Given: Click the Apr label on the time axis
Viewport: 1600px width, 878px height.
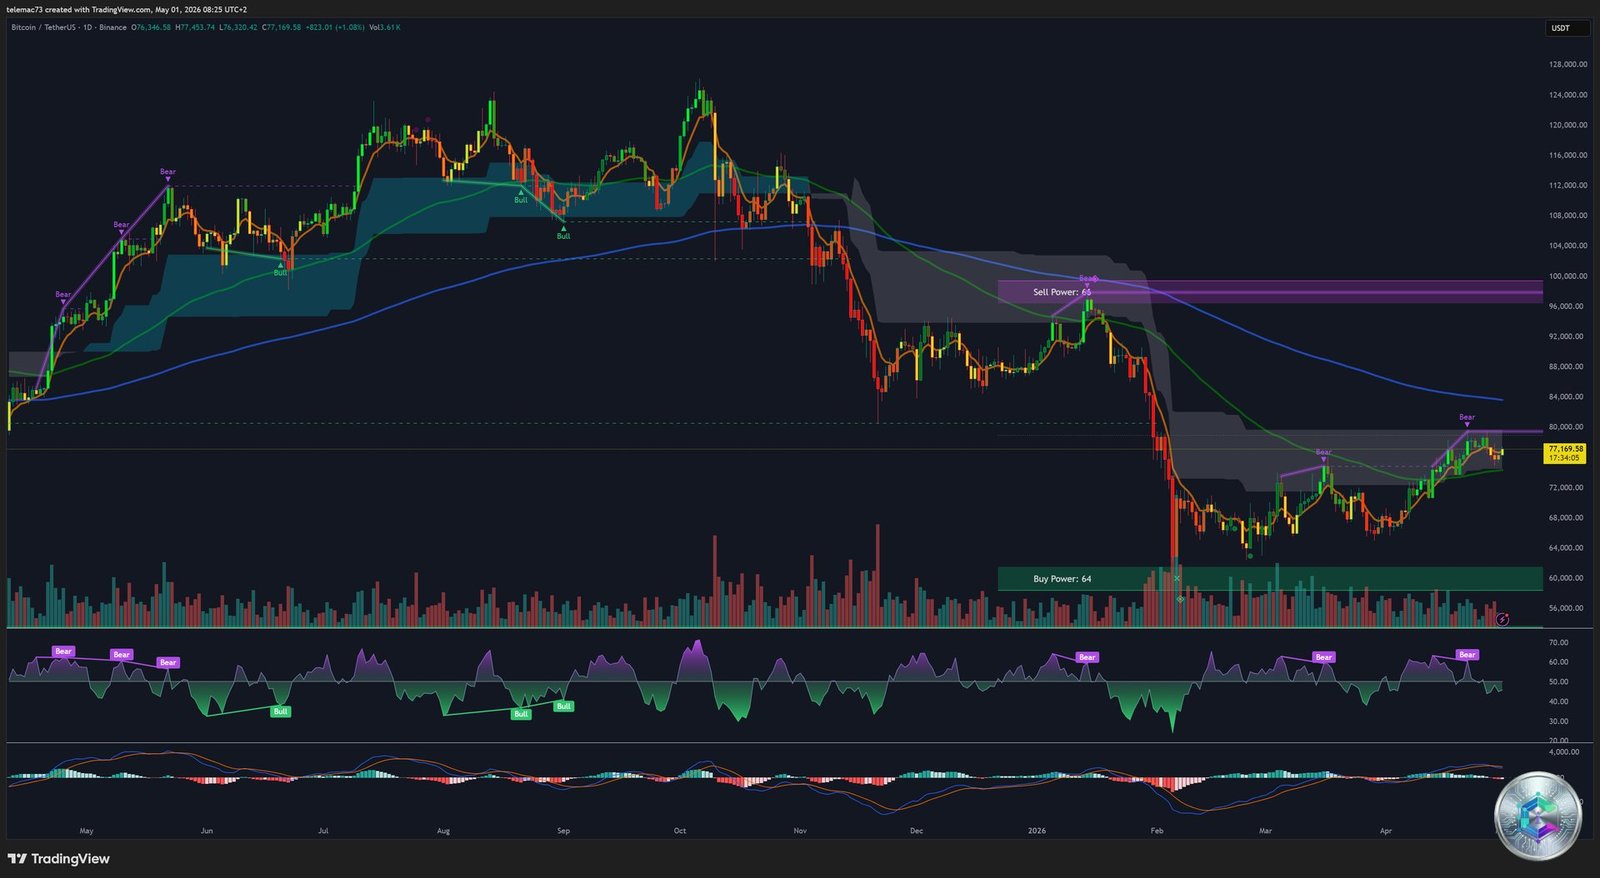Looking at the screenshot, I should [x=1386, y=831].
